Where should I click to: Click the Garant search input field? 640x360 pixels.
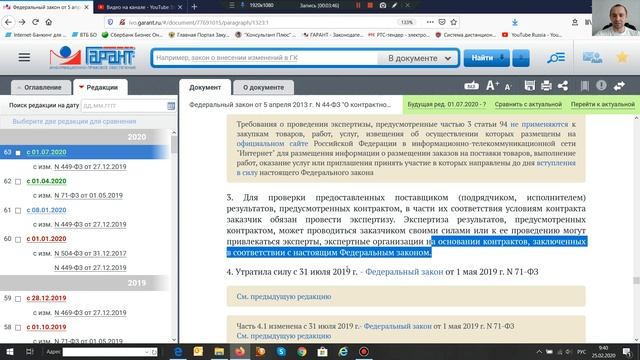(x=265, y=58)
